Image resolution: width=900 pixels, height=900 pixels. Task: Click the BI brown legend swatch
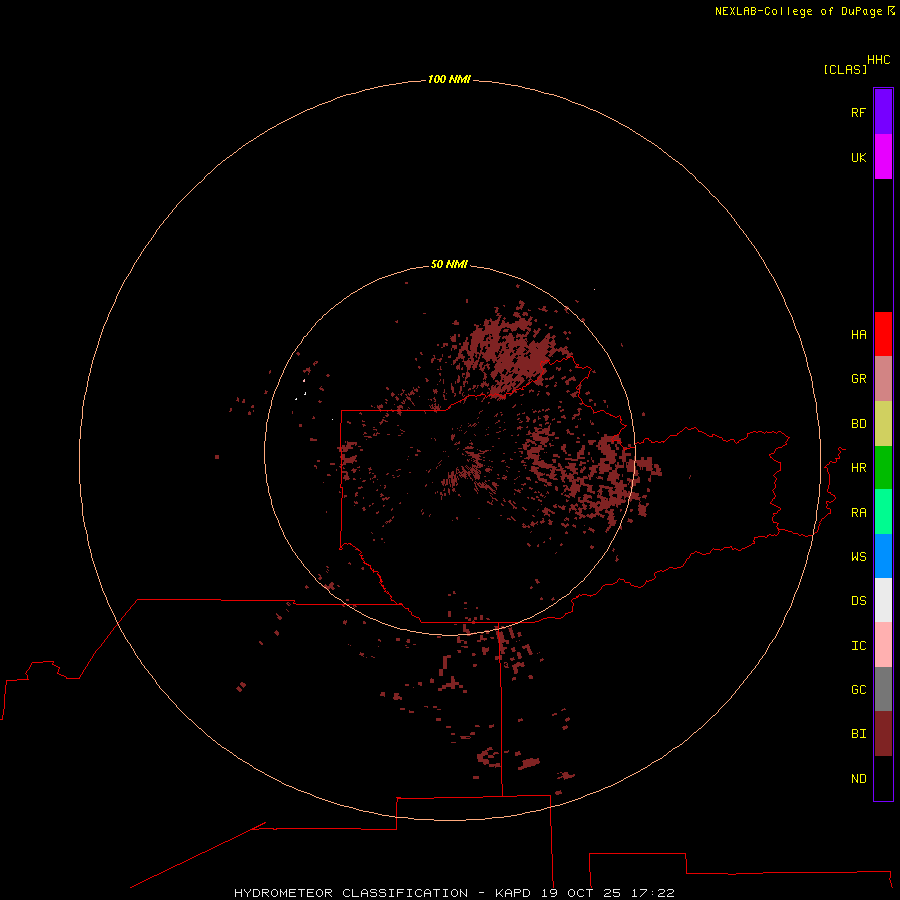point(883,734)
